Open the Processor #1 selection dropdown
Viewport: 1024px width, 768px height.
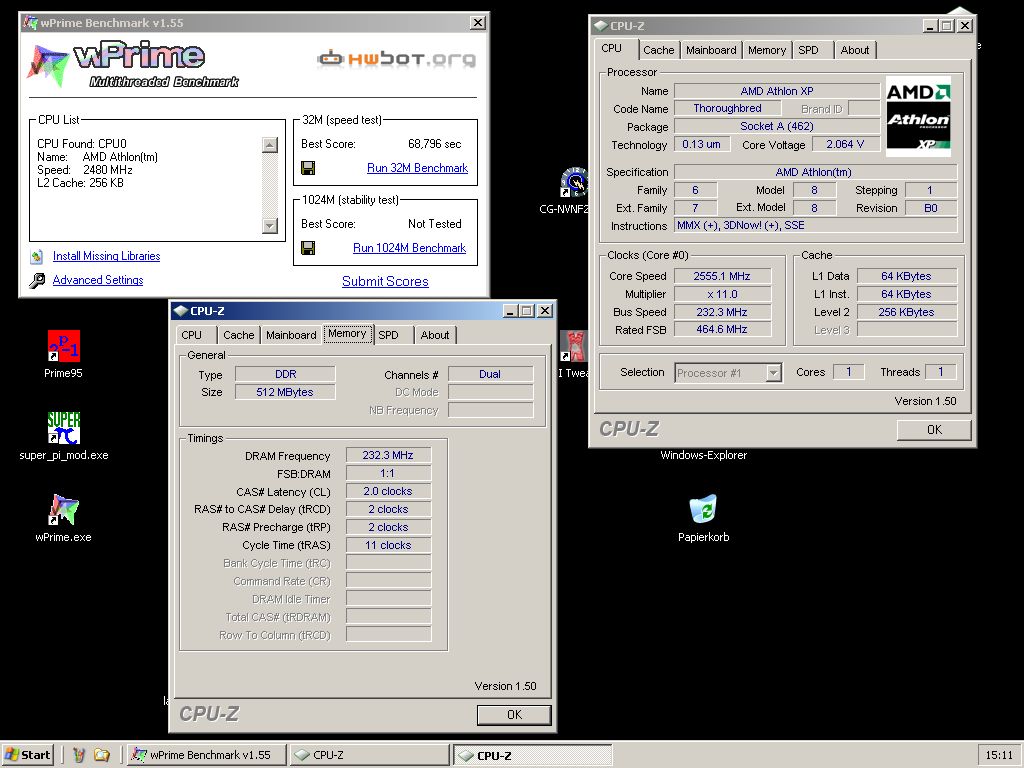[773, 373]
